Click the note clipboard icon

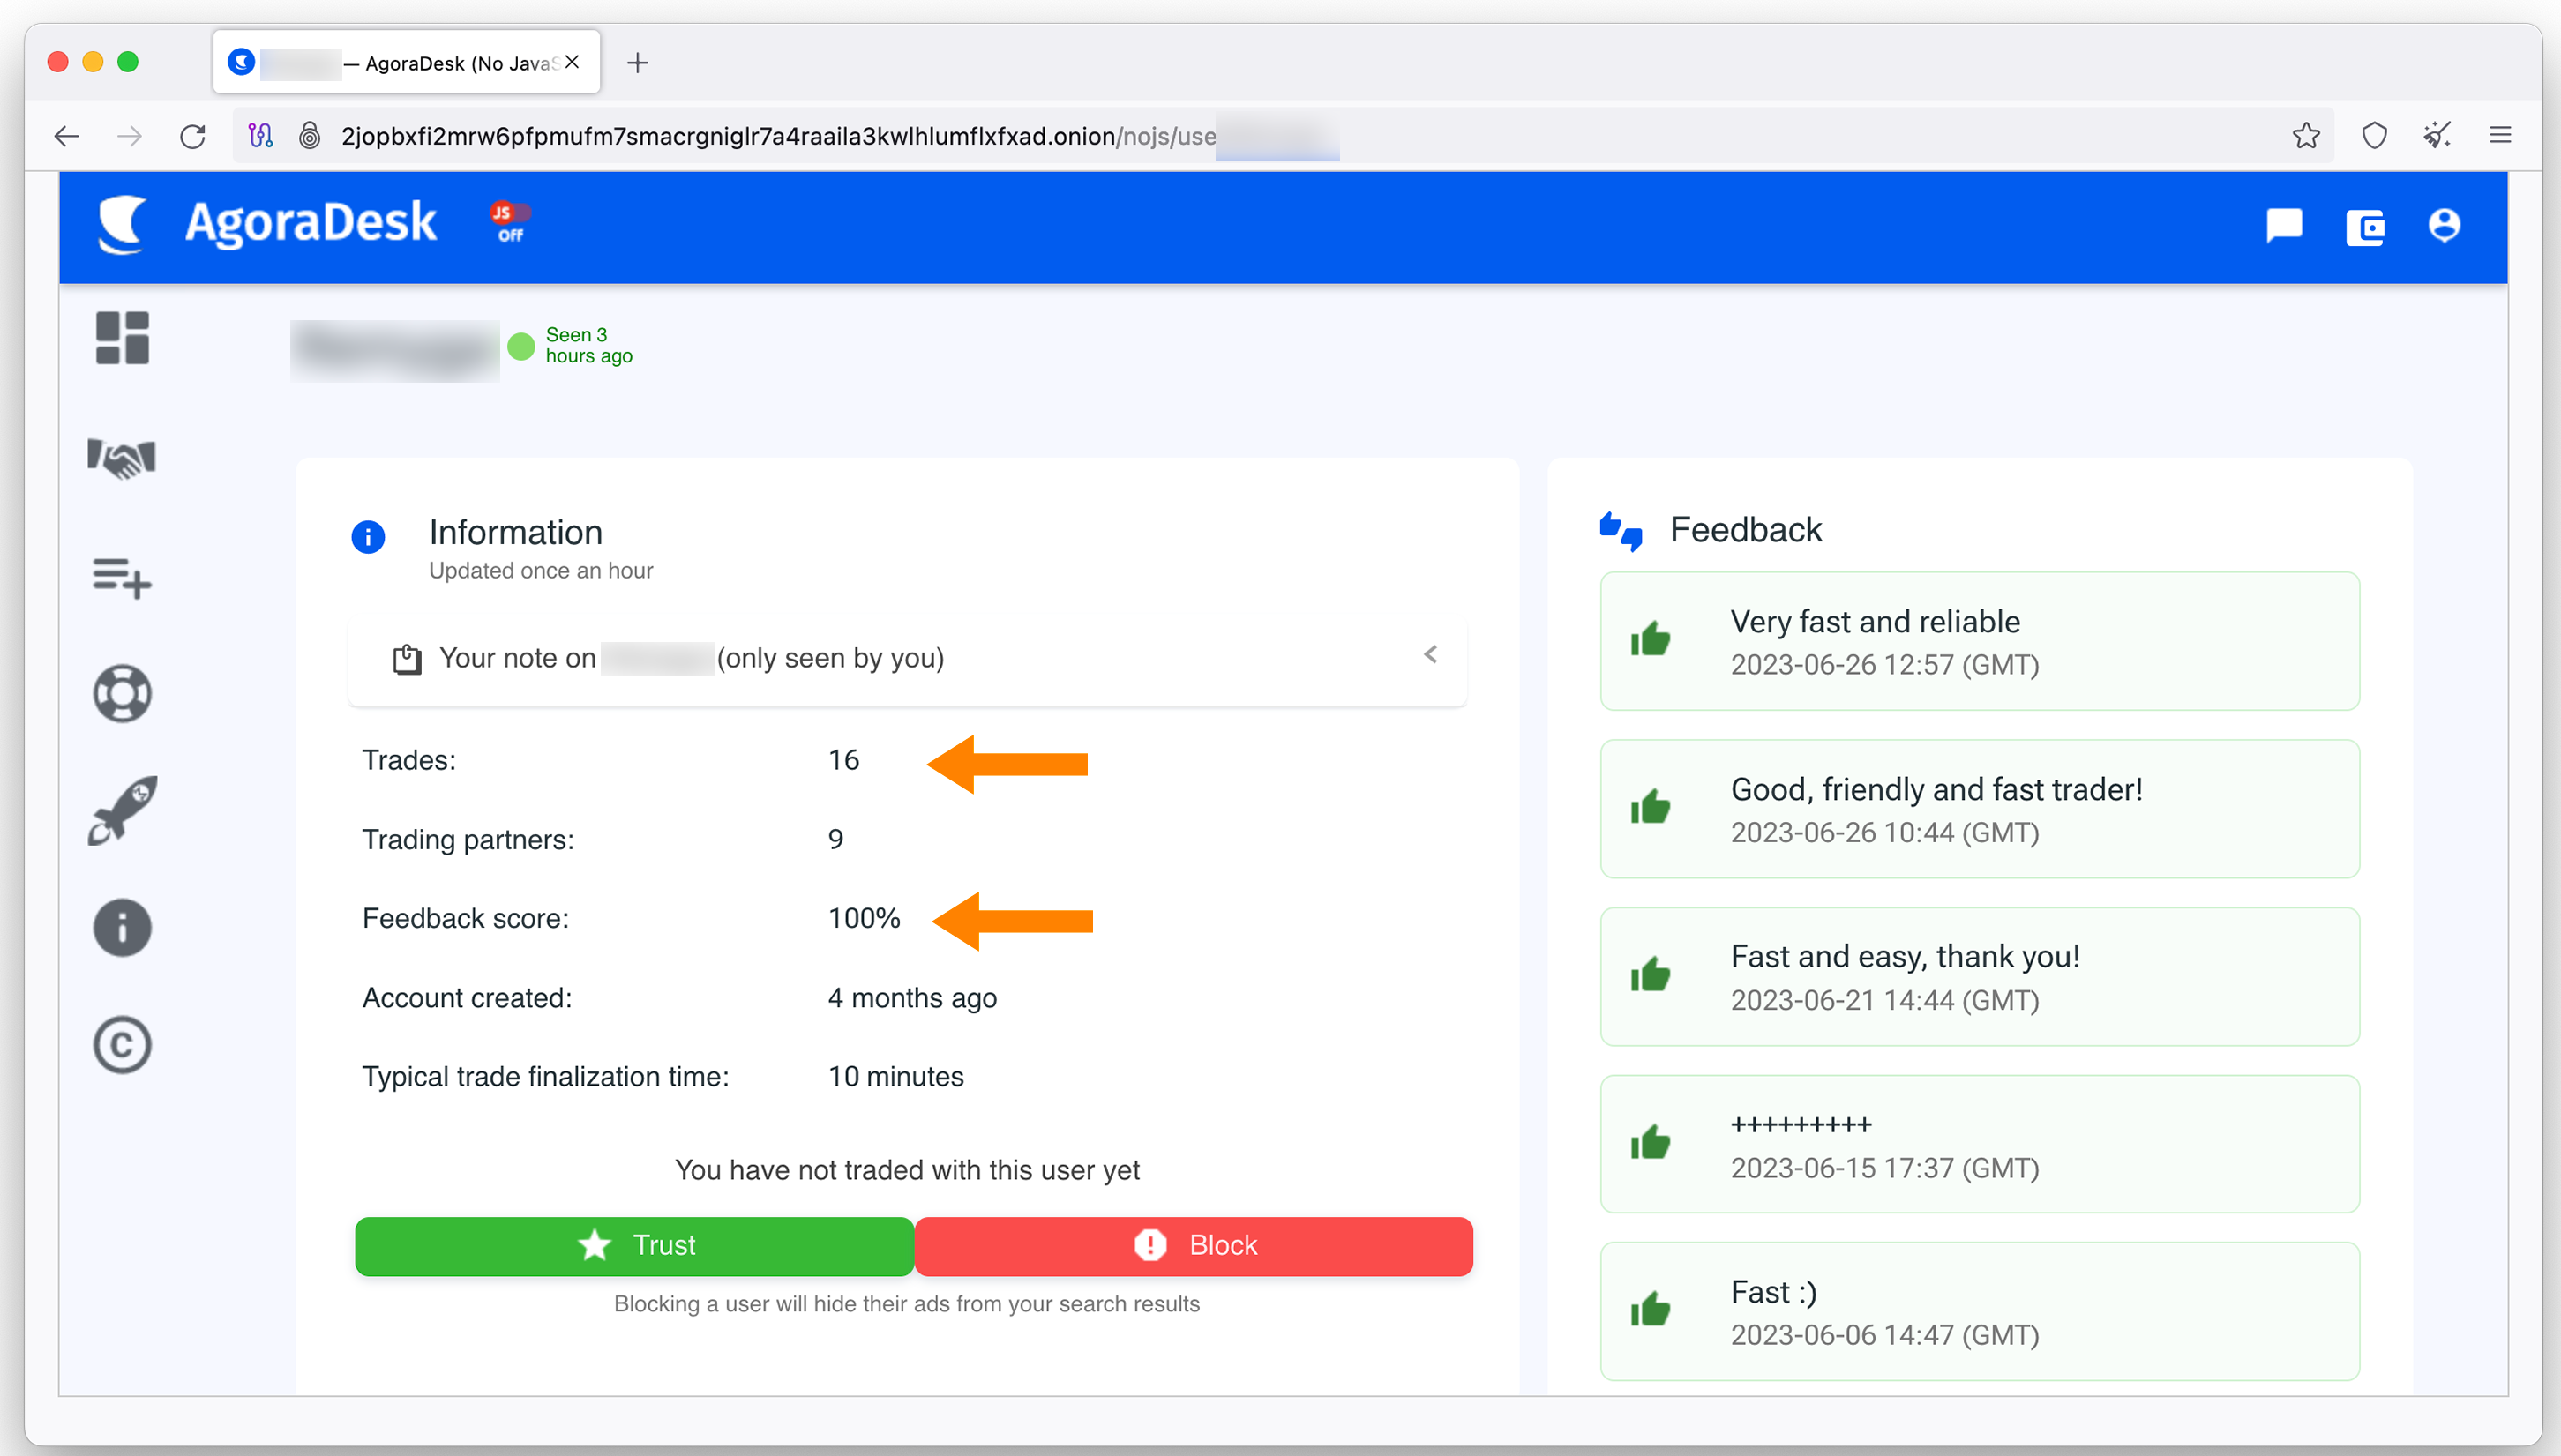coord(407,659)
